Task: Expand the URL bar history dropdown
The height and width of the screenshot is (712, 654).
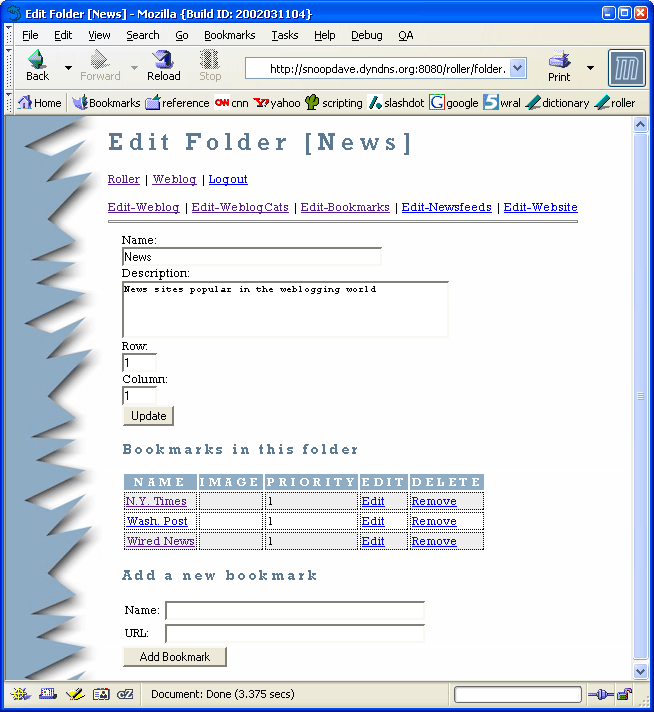Action: click(518, 68)
